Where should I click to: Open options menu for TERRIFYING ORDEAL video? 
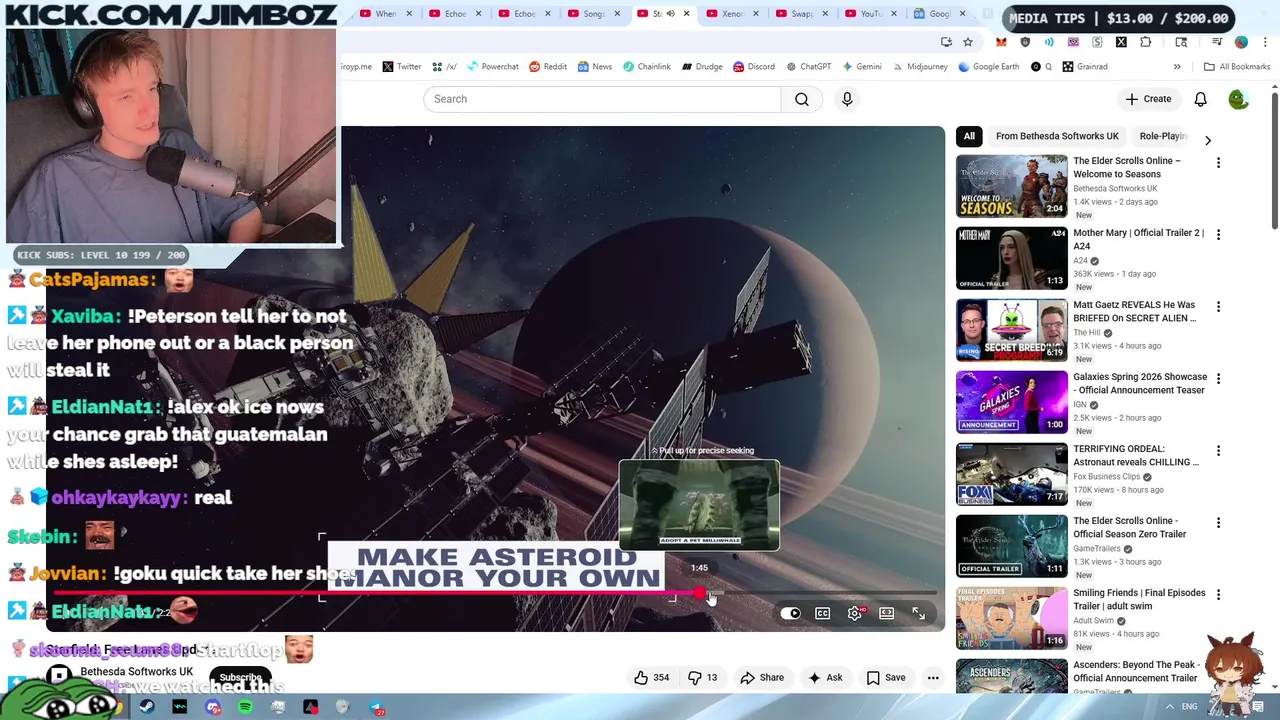point(1218,451)
